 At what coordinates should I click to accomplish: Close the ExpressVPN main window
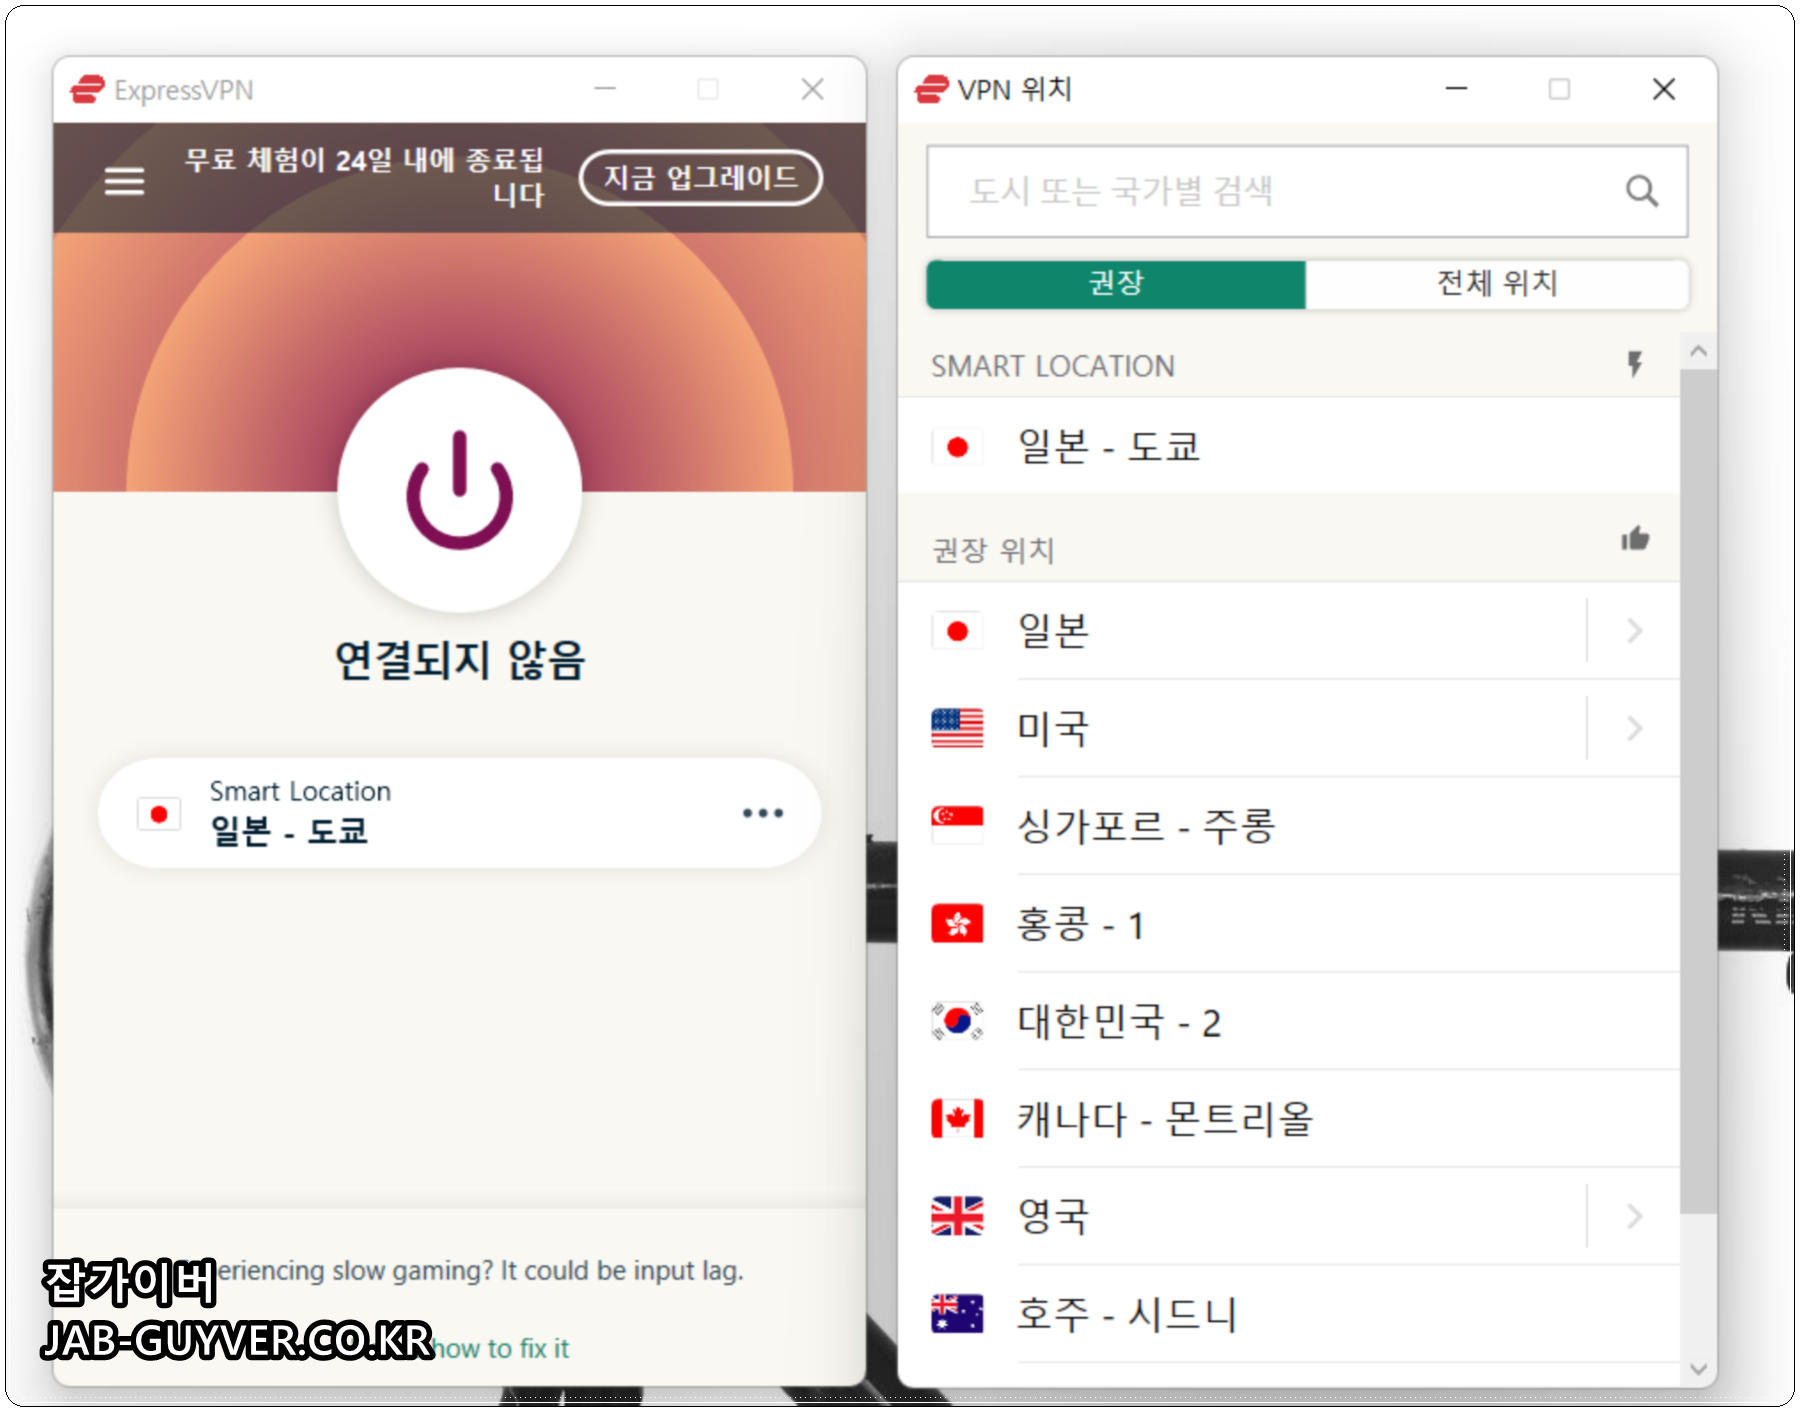coord(812,90)
